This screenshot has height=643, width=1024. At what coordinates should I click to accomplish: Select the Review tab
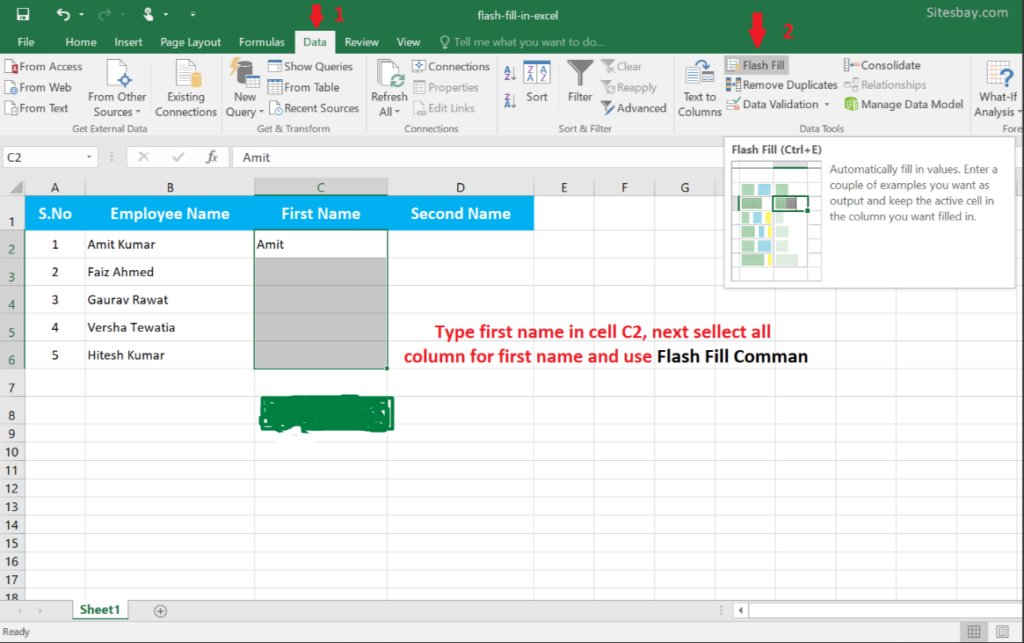pyautogui.click(x=361, y=42)
